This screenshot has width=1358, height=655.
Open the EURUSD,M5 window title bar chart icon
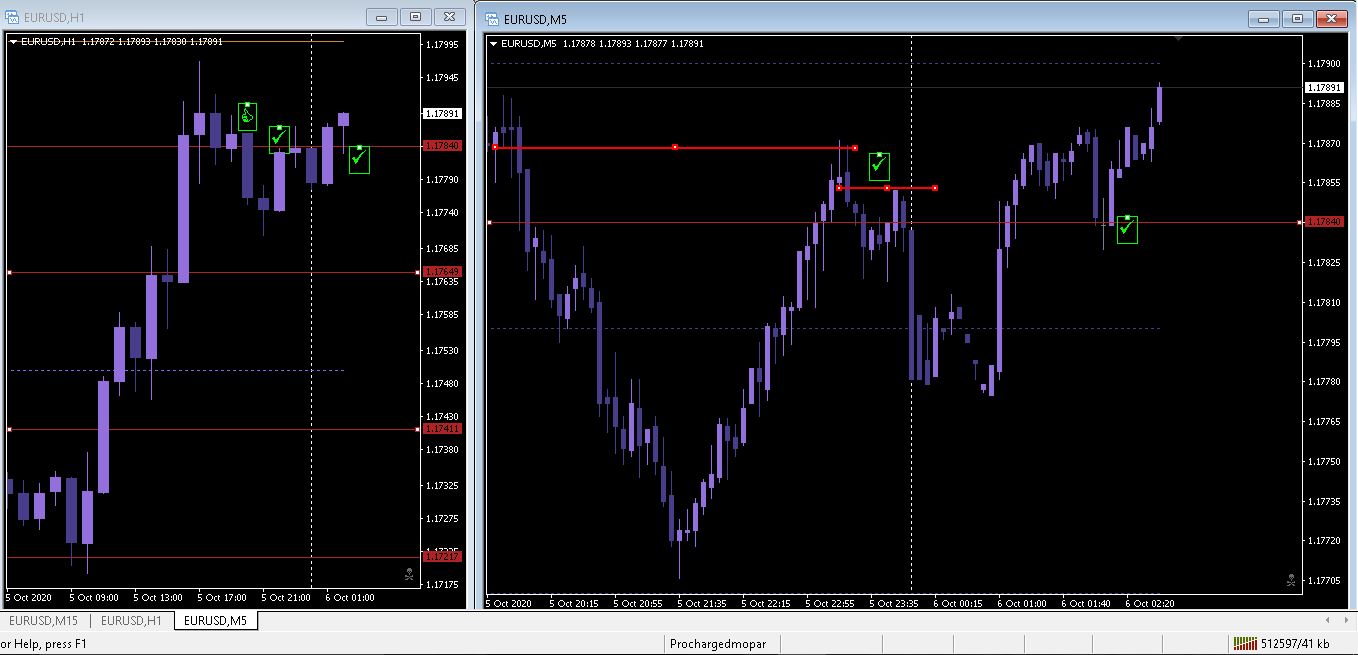(491, 18)
